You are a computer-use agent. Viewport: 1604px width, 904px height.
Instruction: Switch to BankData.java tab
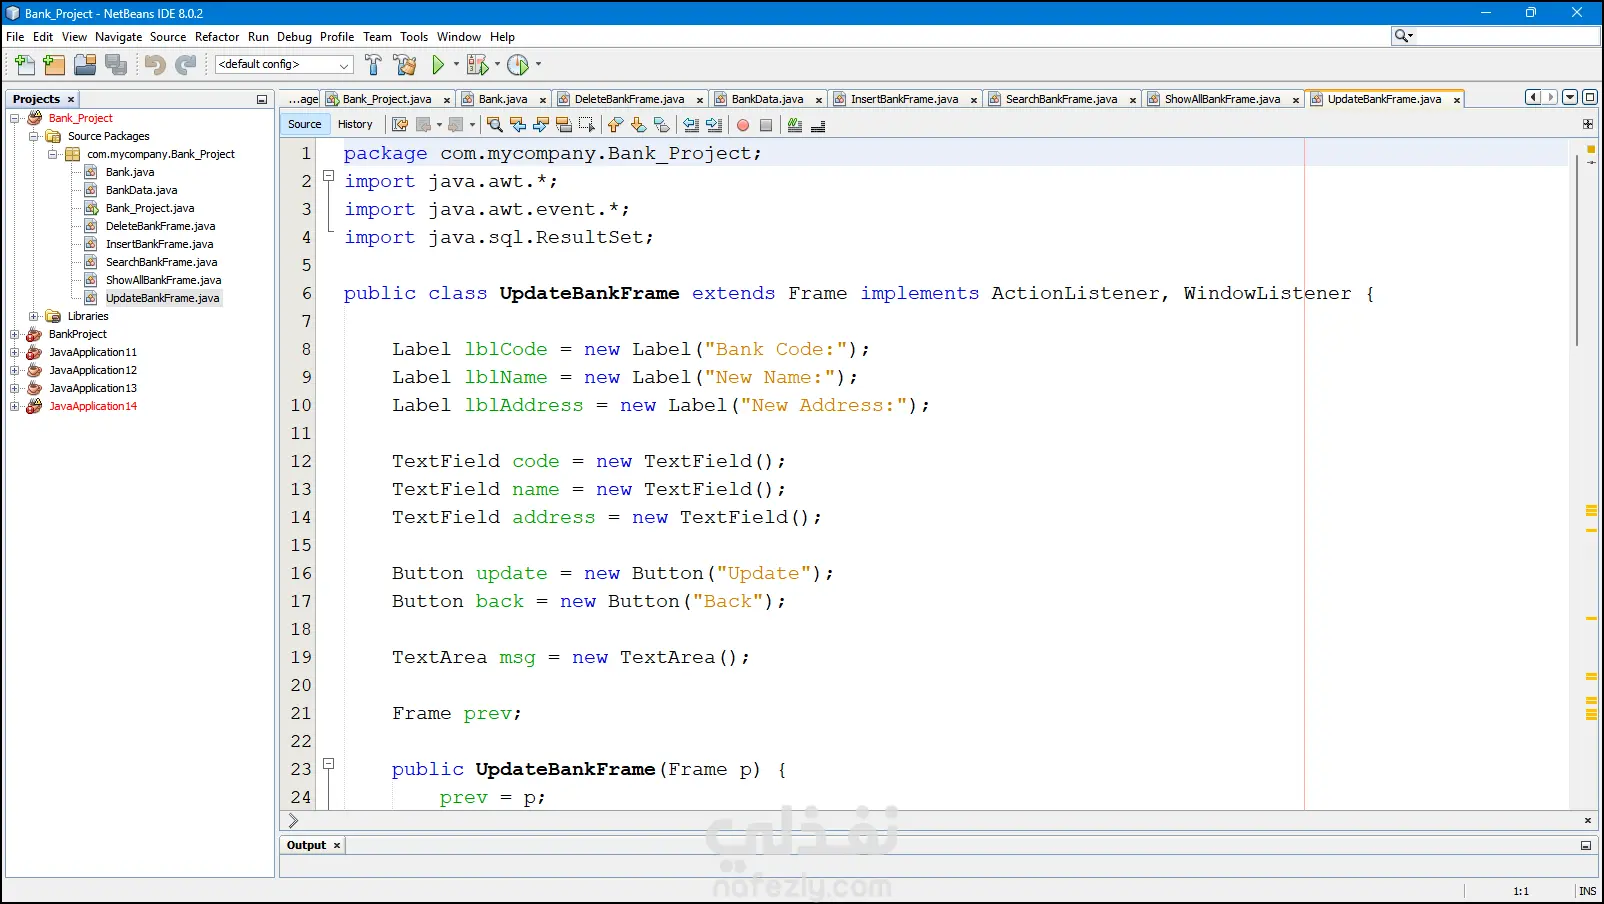767,99
